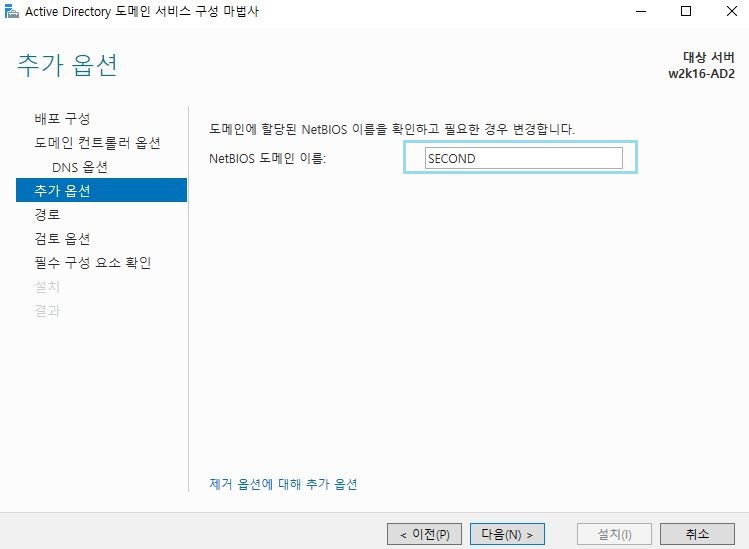Image resolution: width=749 pixels, height=549 pixels.
Task: Click the greyed-out 설치 step
Action: [x=47, y=287]
